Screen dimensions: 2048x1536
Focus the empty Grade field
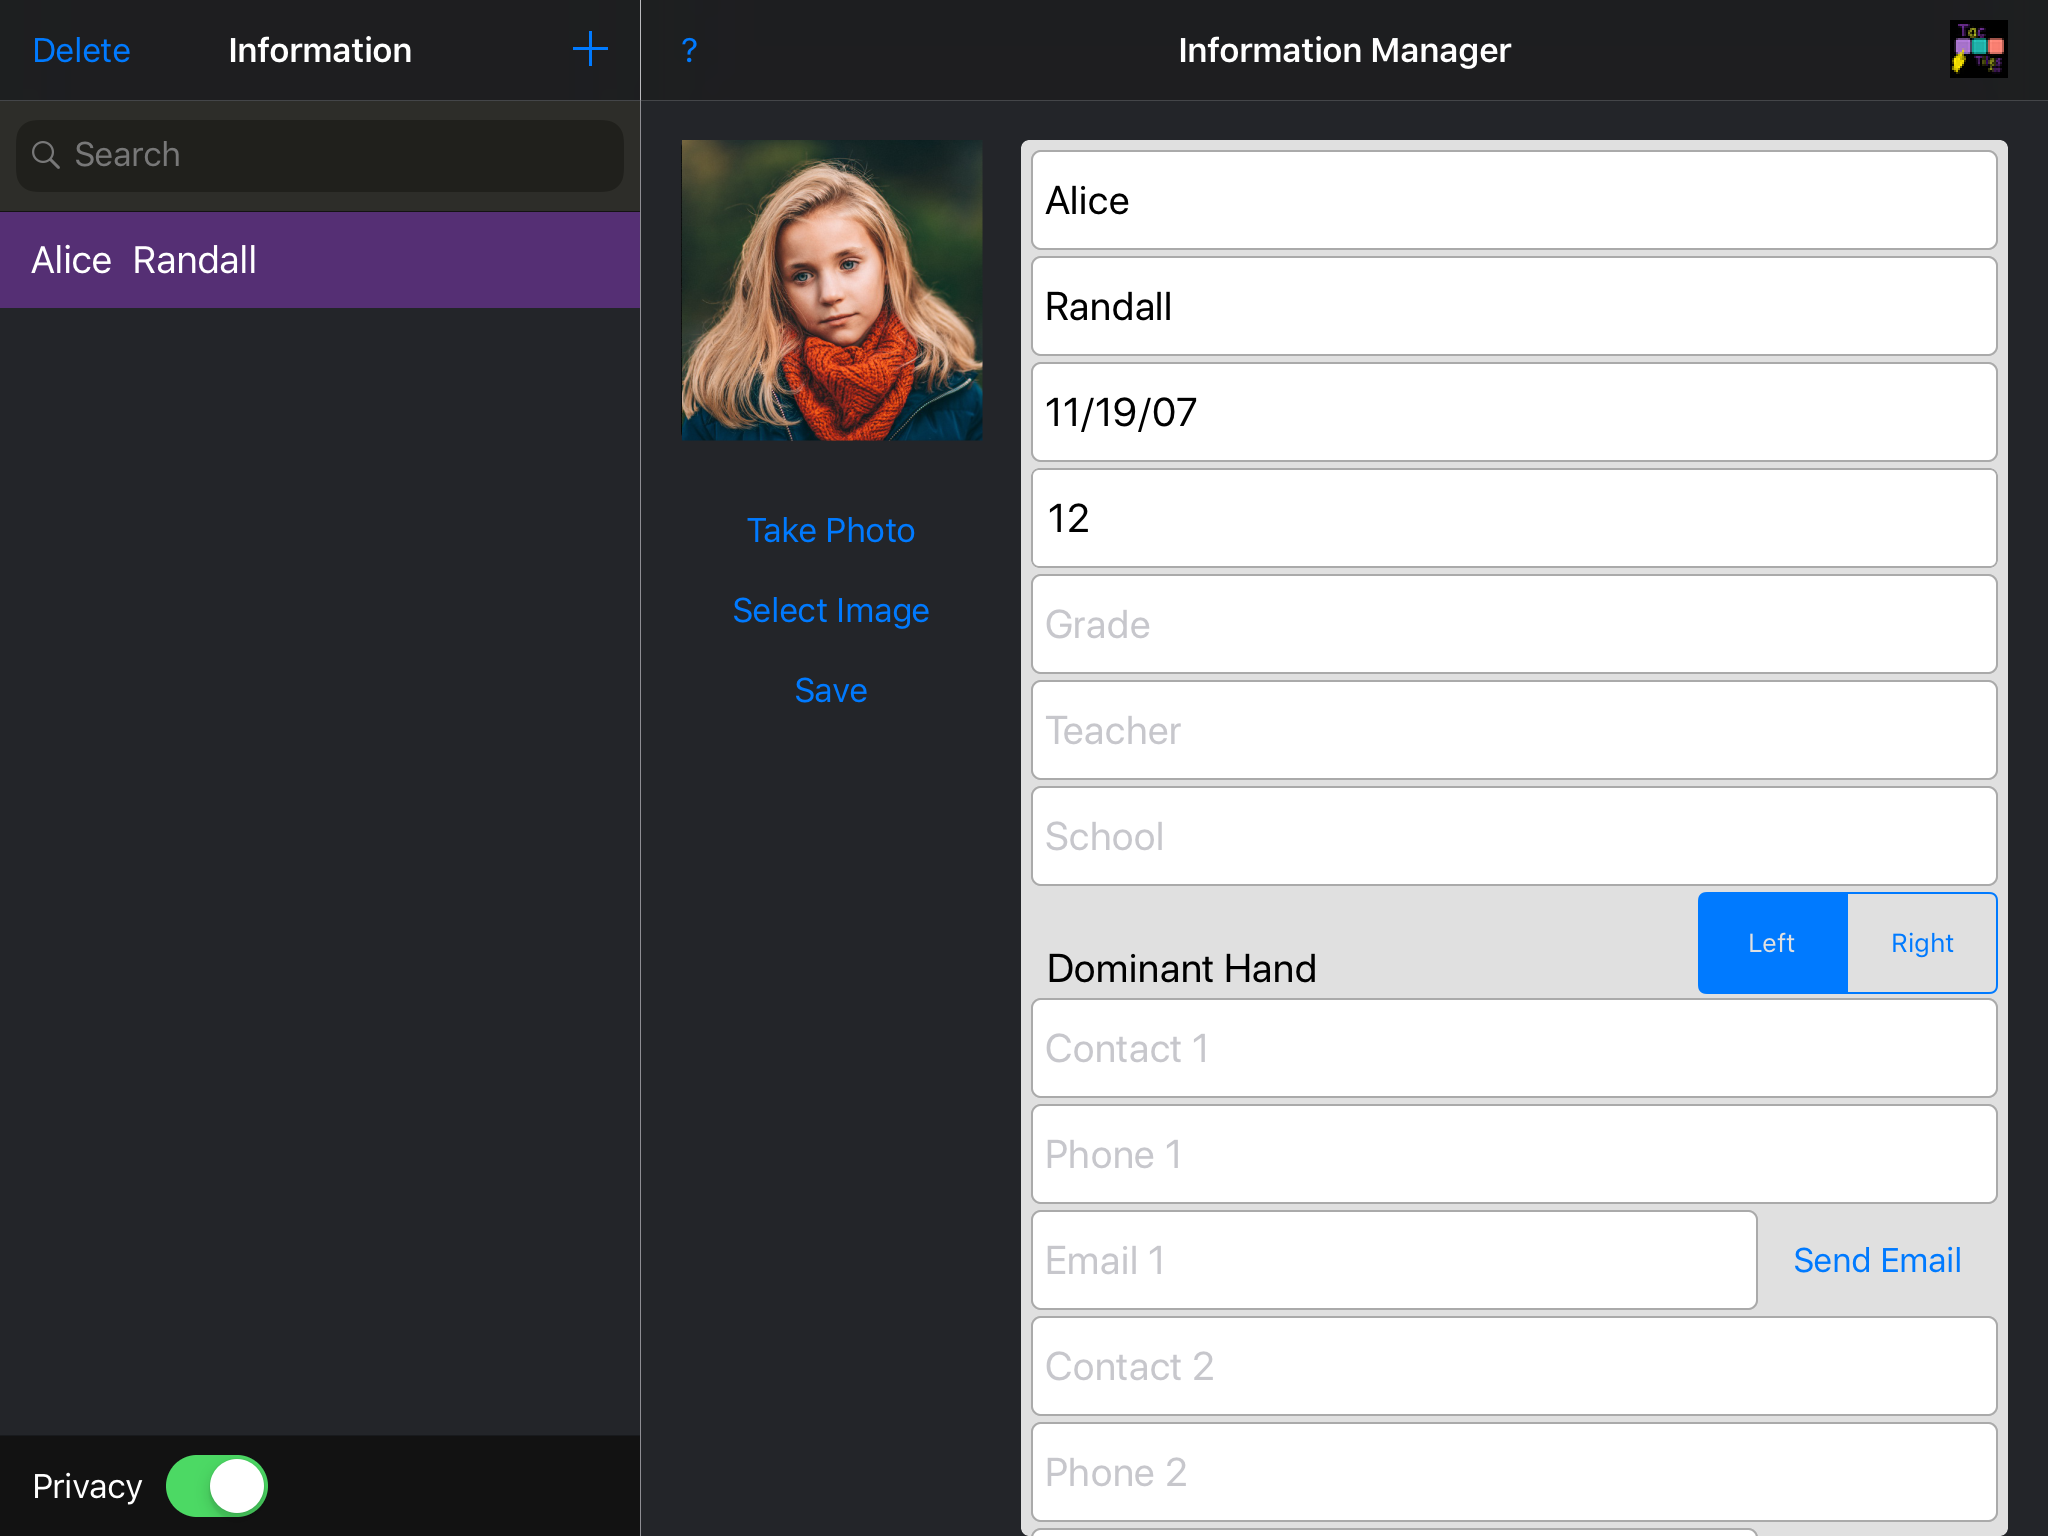1513,625
